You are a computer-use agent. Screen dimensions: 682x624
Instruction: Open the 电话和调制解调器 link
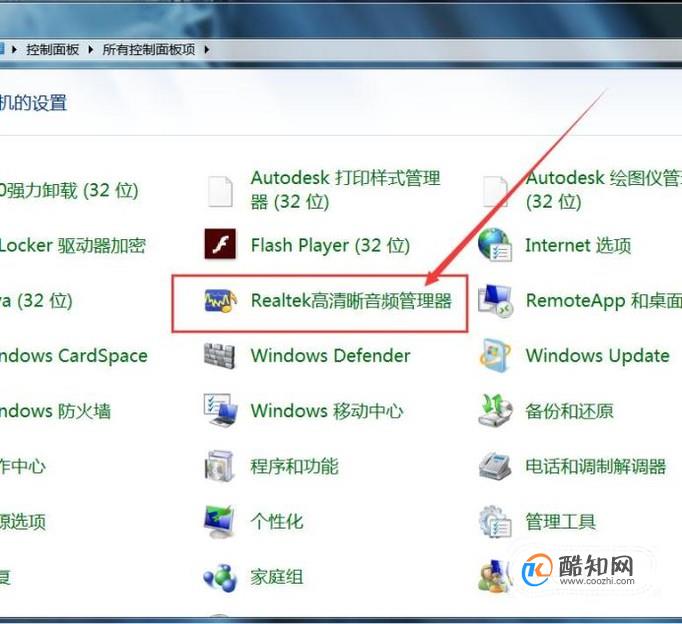[596, 466]
